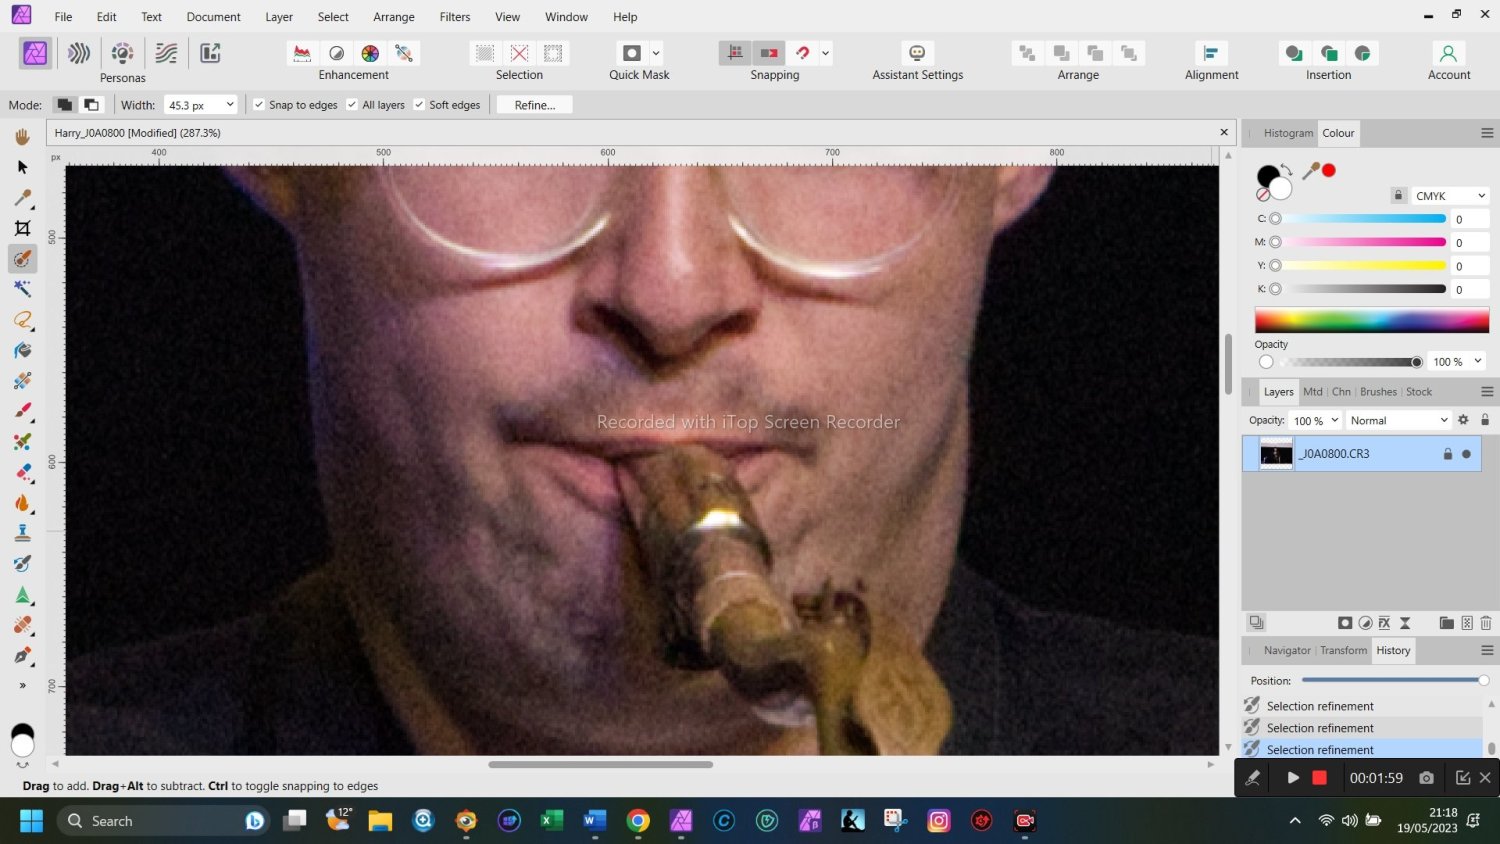Delete layer using the trash icon
This screenshot has height=844, width=1500.
[1486, 623]
